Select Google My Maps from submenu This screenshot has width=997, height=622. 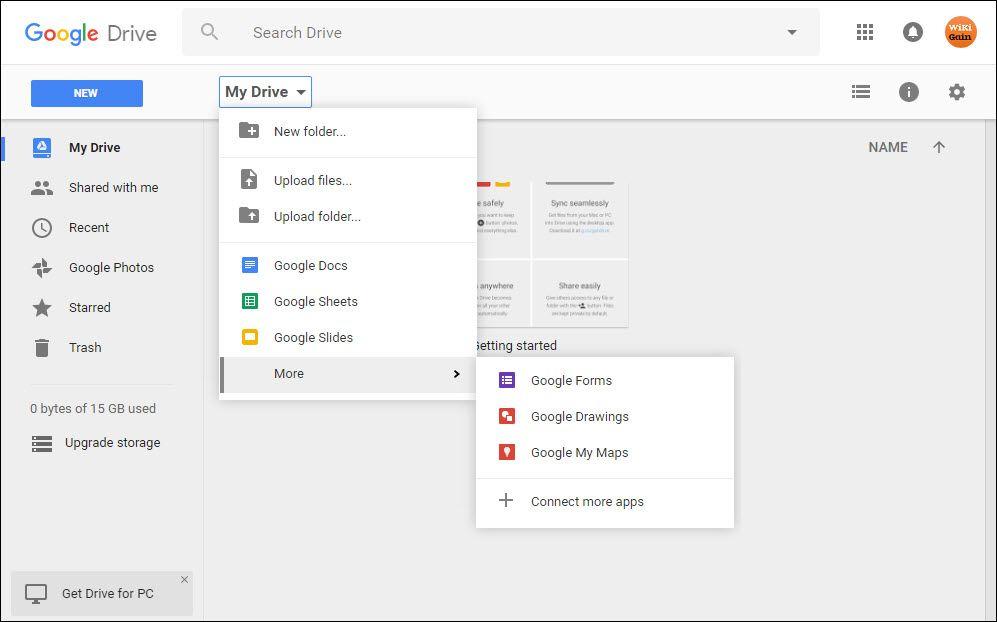[605, 453]
